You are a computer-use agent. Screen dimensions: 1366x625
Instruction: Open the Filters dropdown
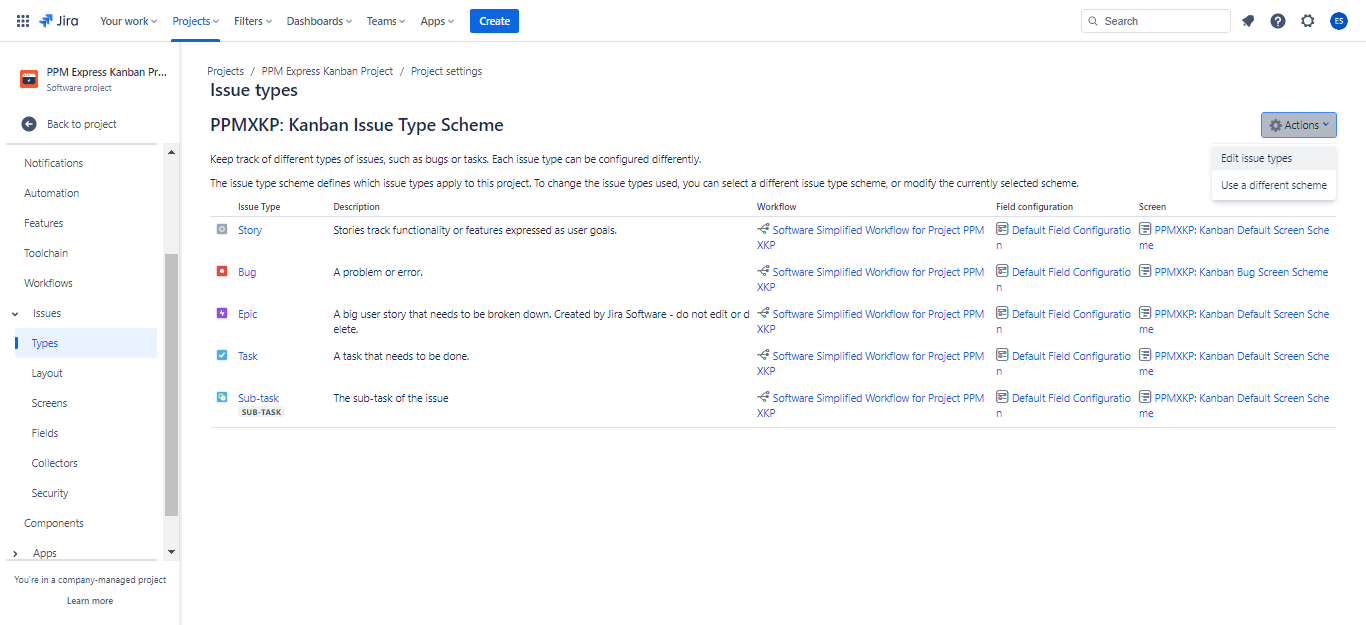point(253,21)
